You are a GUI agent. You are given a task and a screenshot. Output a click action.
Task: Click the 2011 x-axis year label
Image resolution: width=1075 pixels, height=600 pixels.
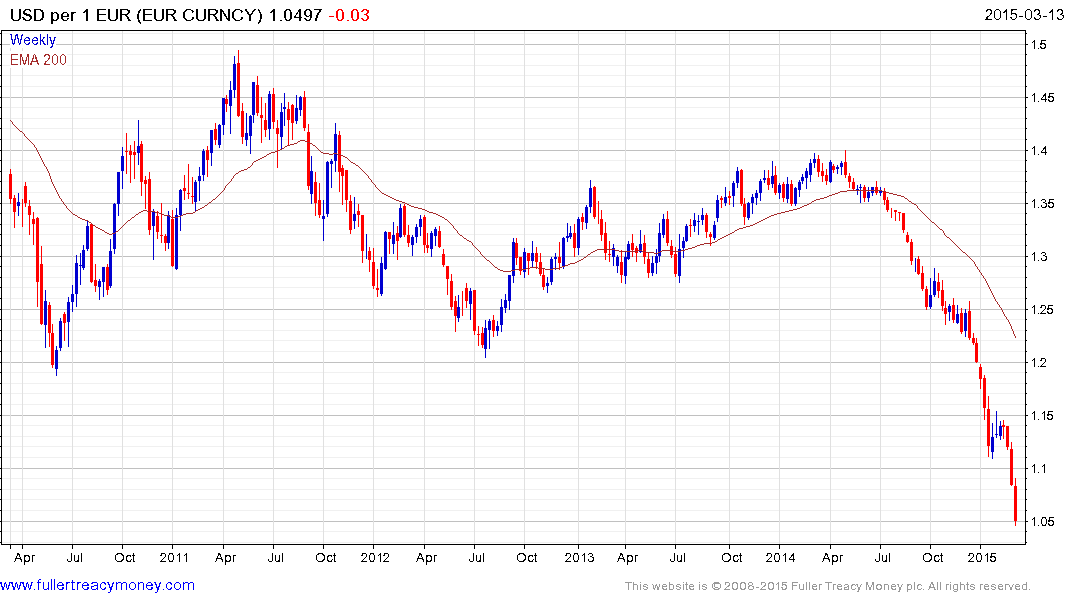point(174,557)
